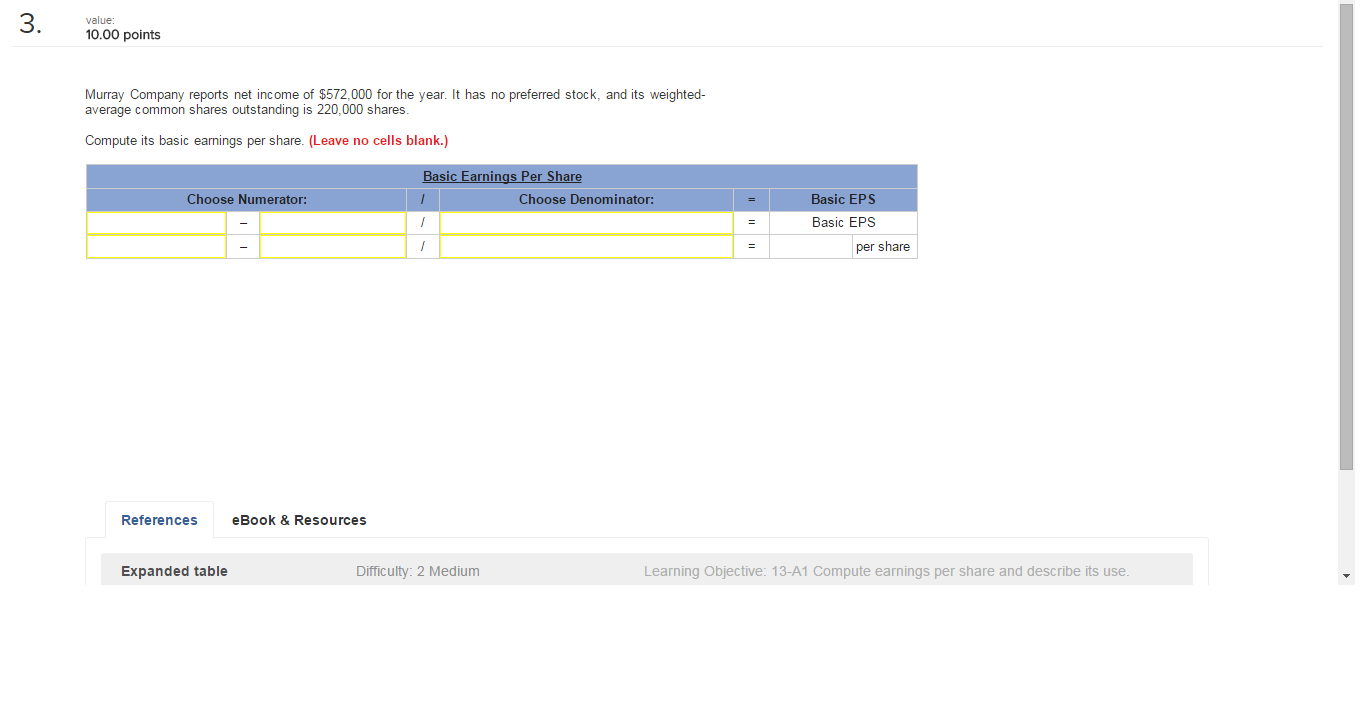The width and height of the screenshot is (1366, 728).
Task: Select second-row numerator right input cell
Action: (333, 247)
